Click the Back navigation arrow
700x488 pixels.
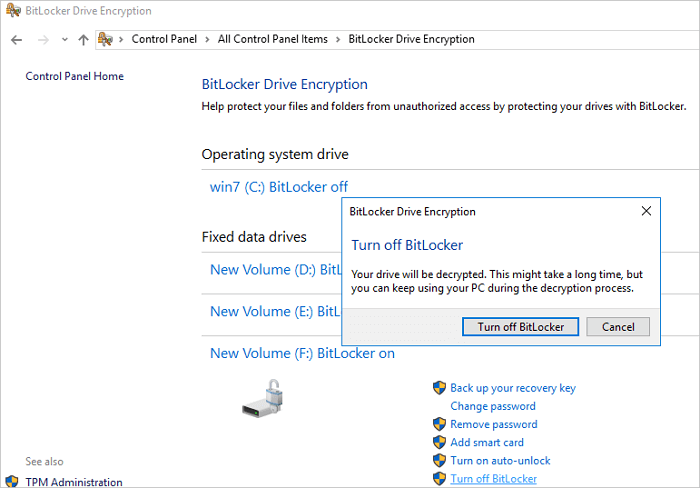pos(17,39)
